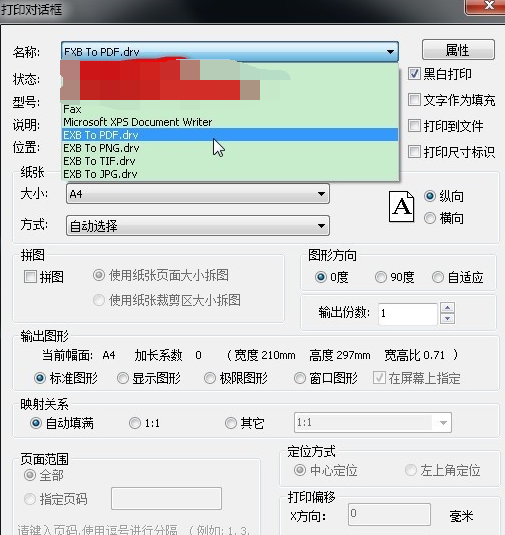505x535 pixels.
Task: Increase output copies with the up spinner arrow
Action: [x=447, y=308]
